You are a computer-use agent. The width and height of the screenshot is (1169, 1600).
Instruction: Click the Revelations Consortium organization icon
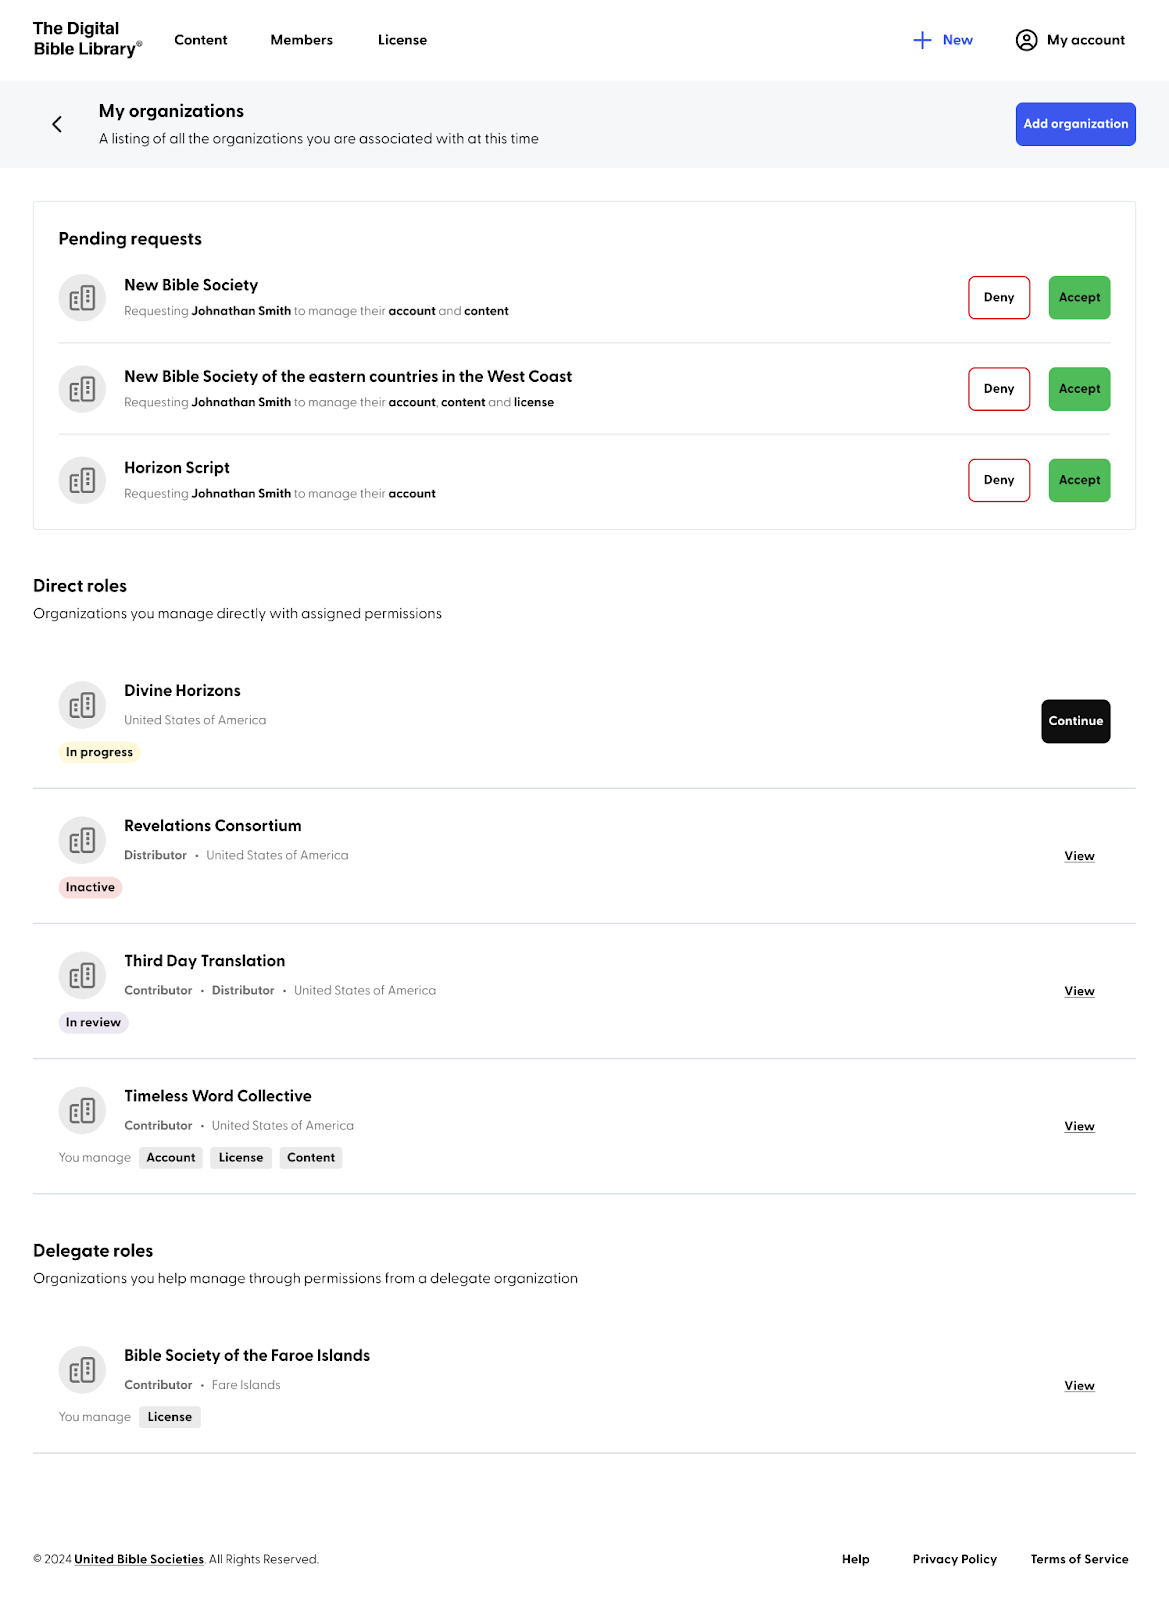coord(82,840)
